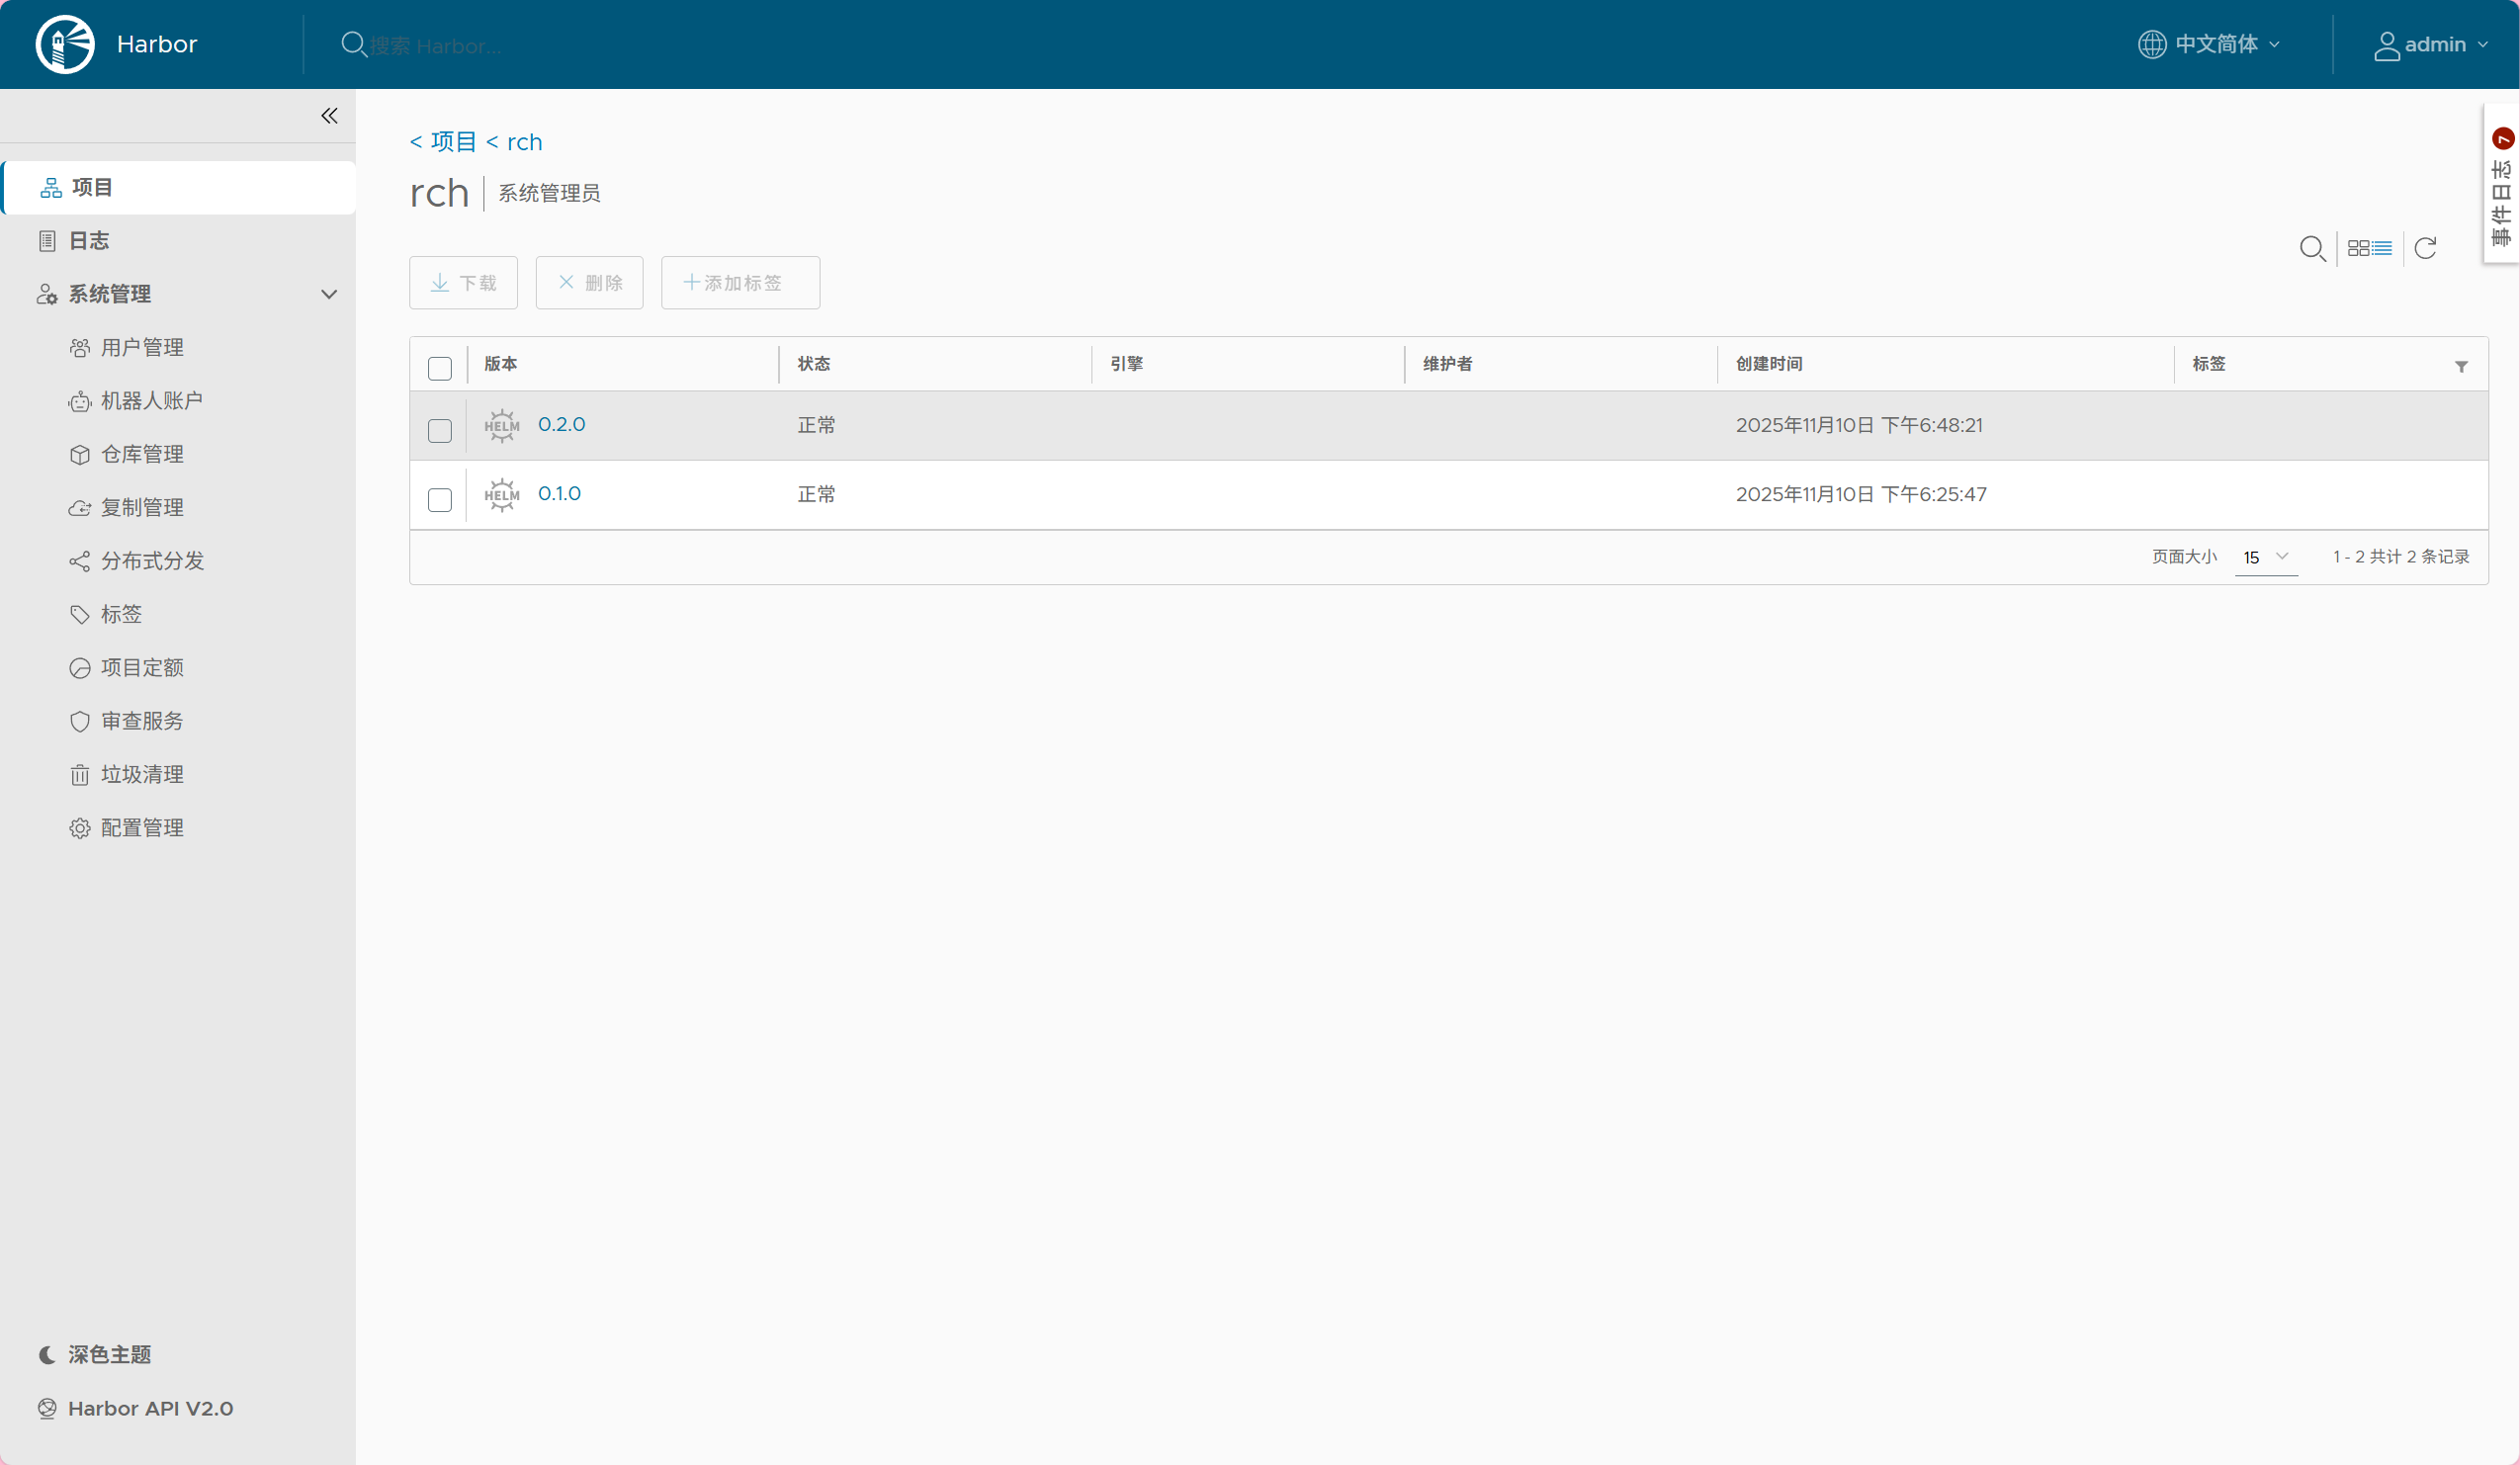Select the checkbox for version 0.1.0

pyautogui.click(x=440, y=500)
